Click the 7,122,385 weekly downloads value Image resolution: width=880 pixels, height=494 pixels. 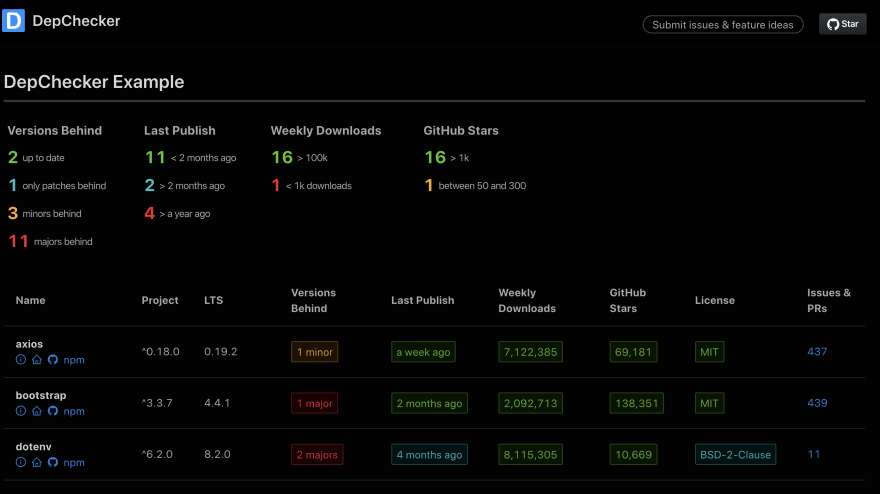pyautogui.click(x=530, y=352)
